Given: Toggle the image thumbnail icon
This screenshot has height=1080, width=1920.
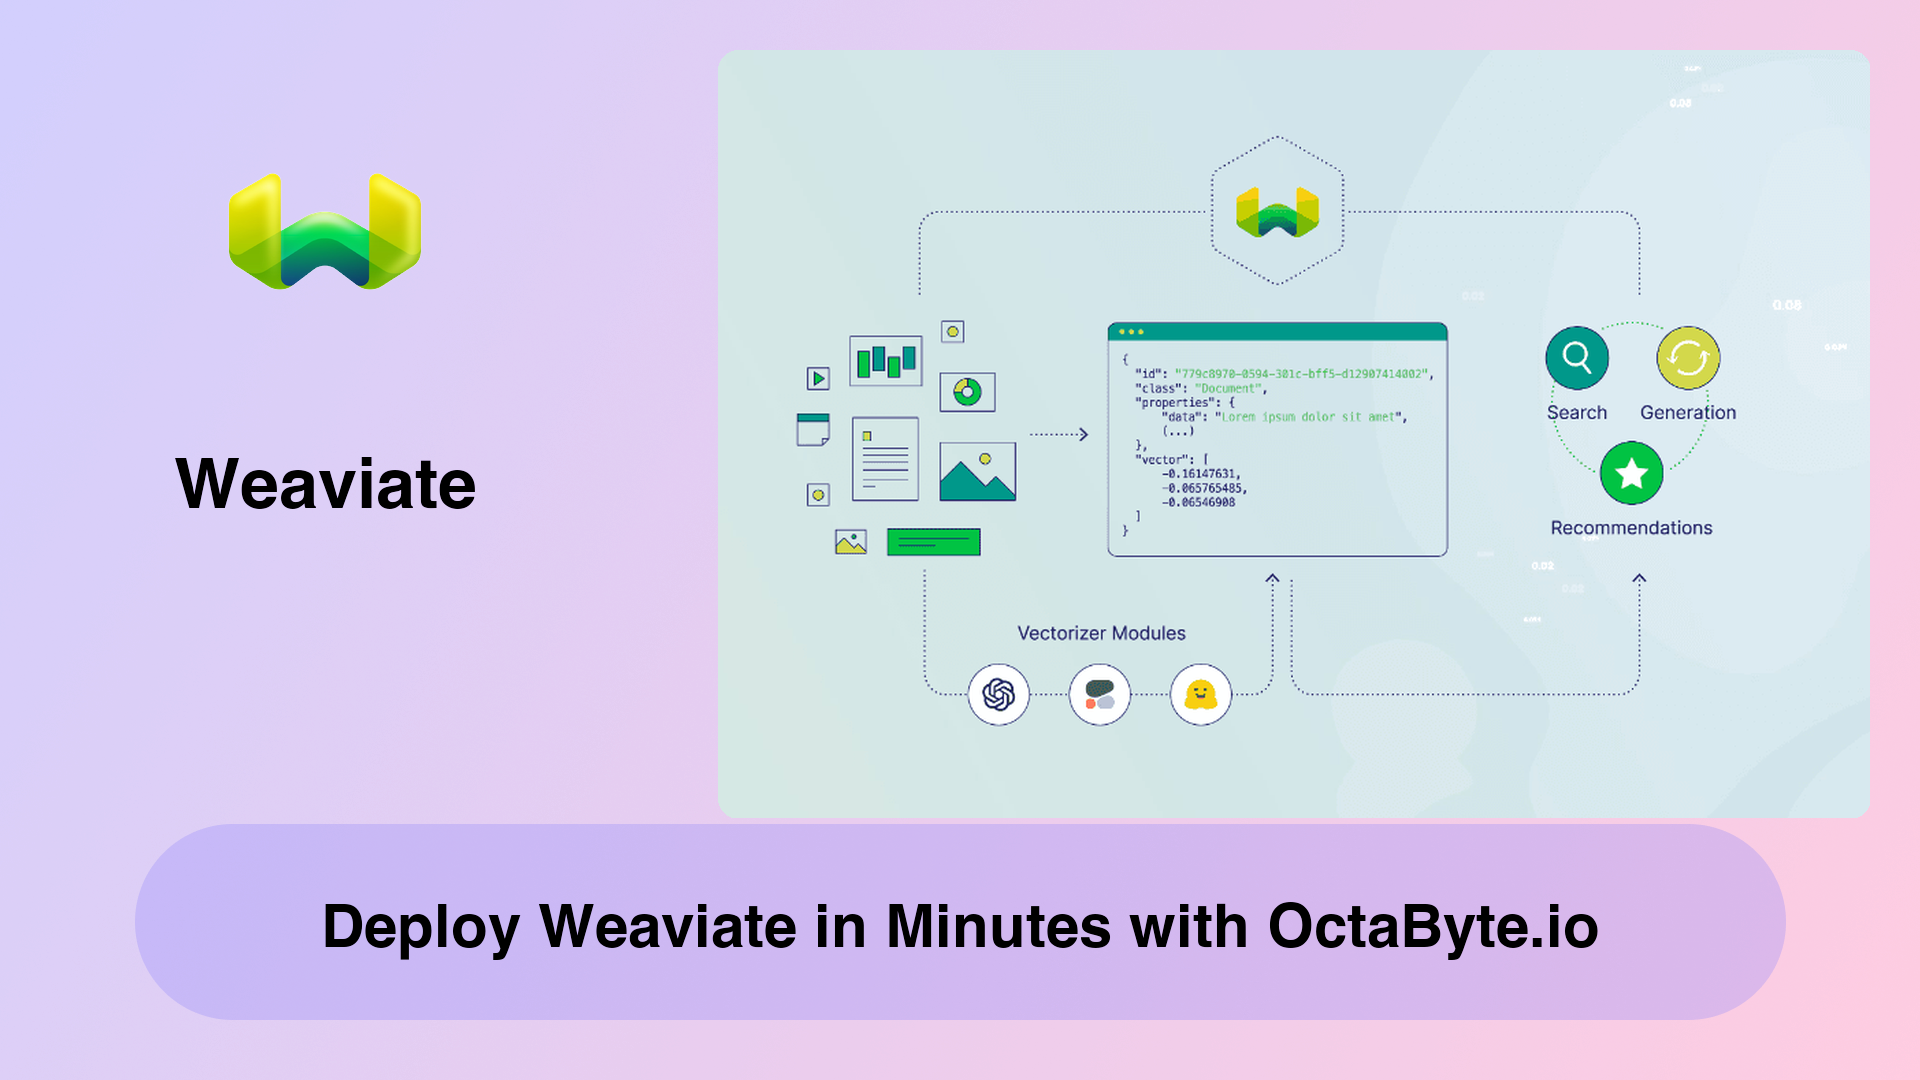Looking at the screenshot, I should [849, 542].
